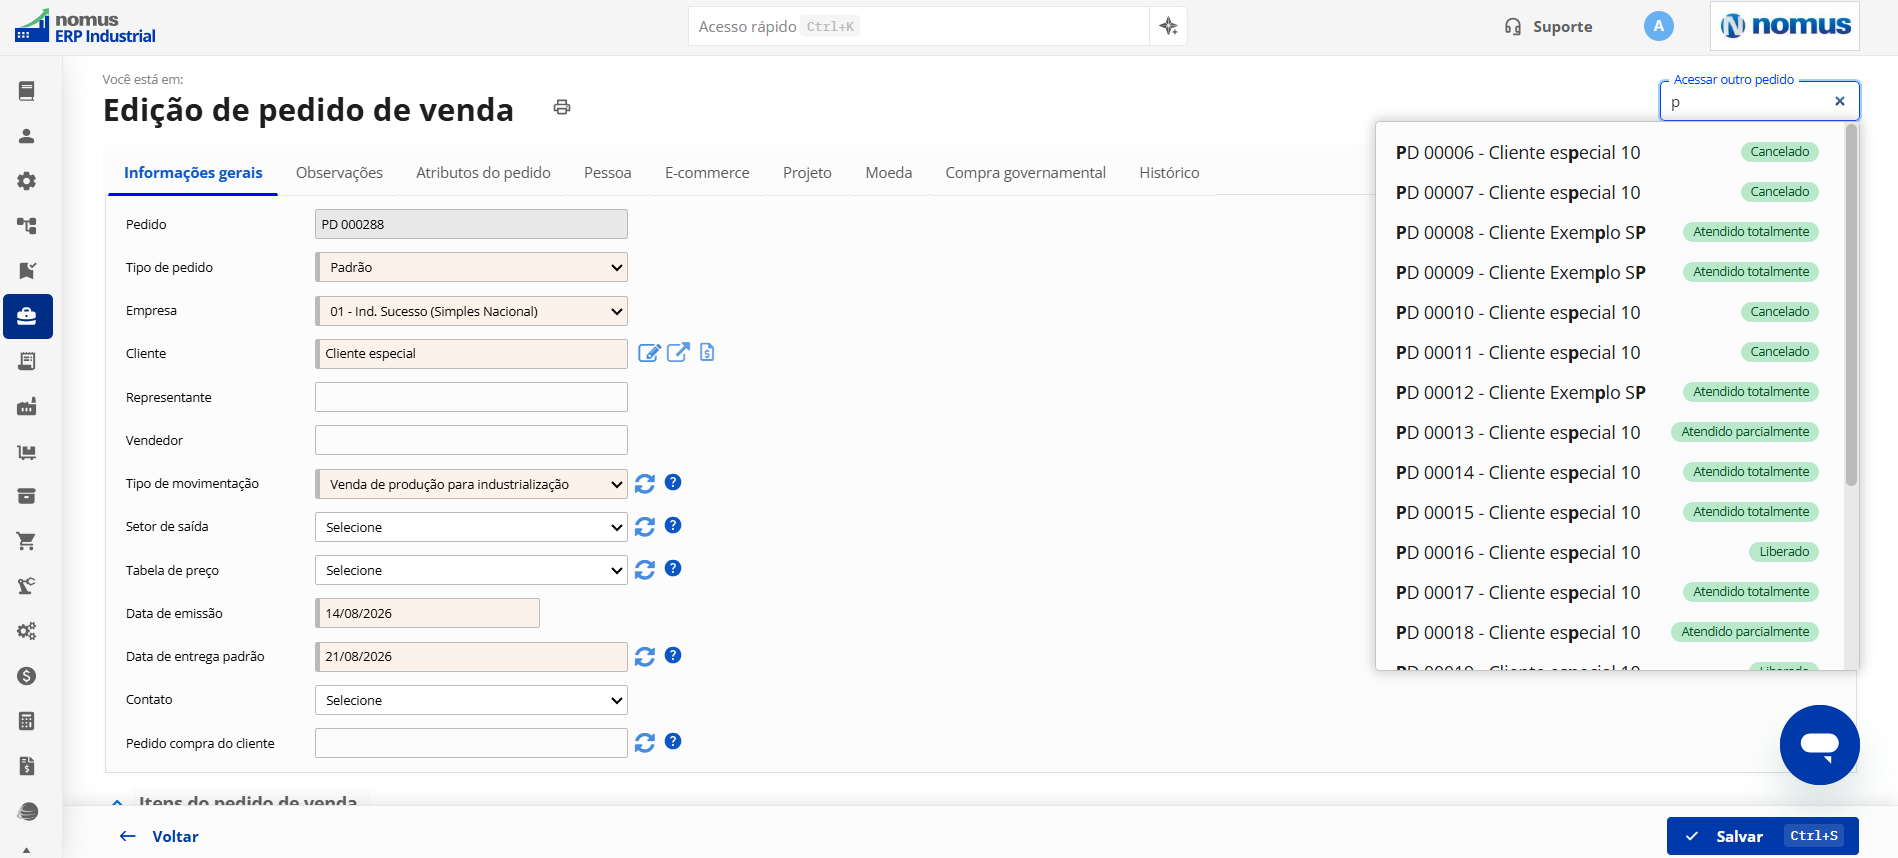1898x858 pixels.
Task: Select PD 00008 Cliente Exemplo SP order
Action: pos(1607,232)
